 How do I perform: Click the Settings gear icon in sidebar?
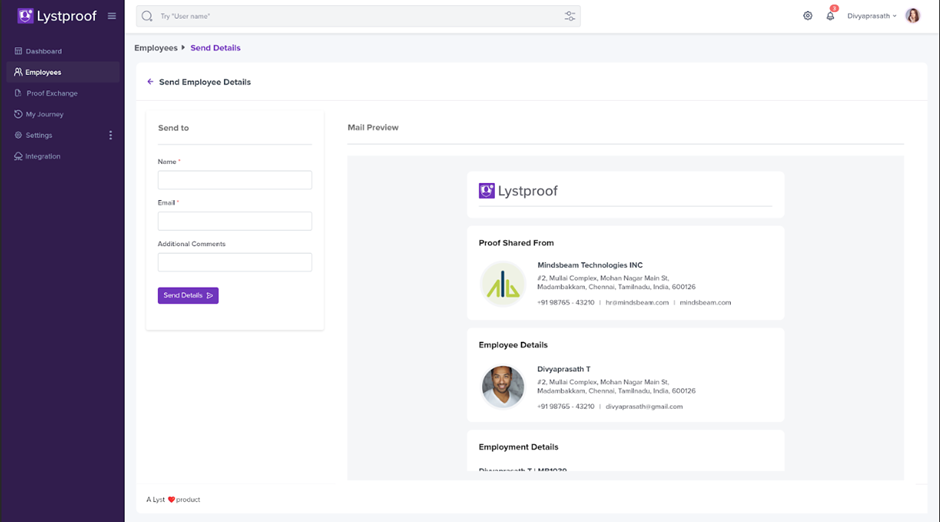pyautogui.click(x=18, y=135)
